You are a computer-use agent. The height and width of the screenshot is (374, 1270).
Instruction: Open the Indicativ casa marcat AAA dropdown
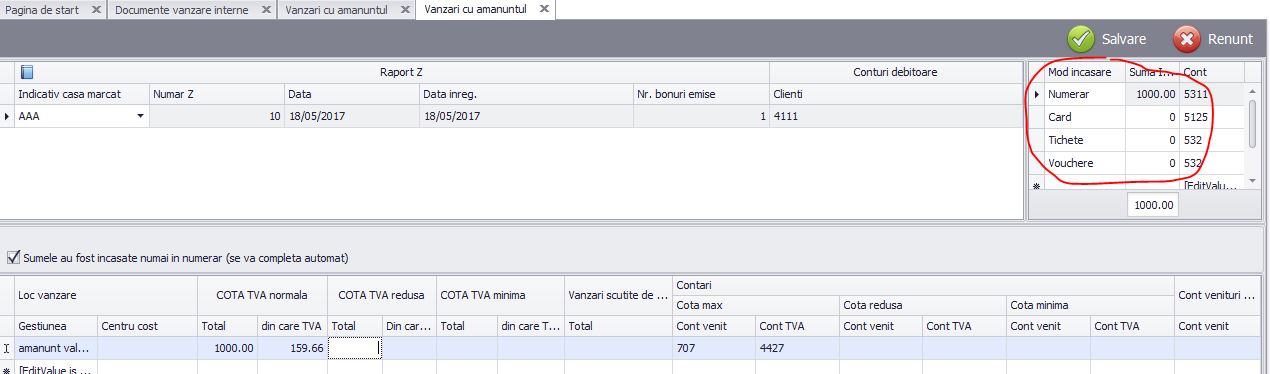point(140,116)
